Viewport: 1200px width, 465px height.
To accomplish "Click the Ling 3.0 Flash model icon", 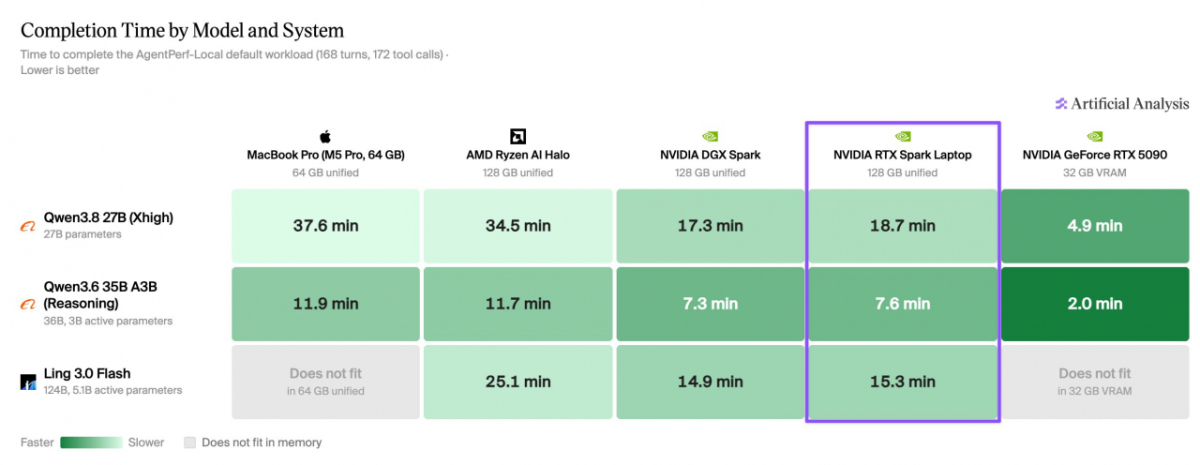I will pos(28,381).
